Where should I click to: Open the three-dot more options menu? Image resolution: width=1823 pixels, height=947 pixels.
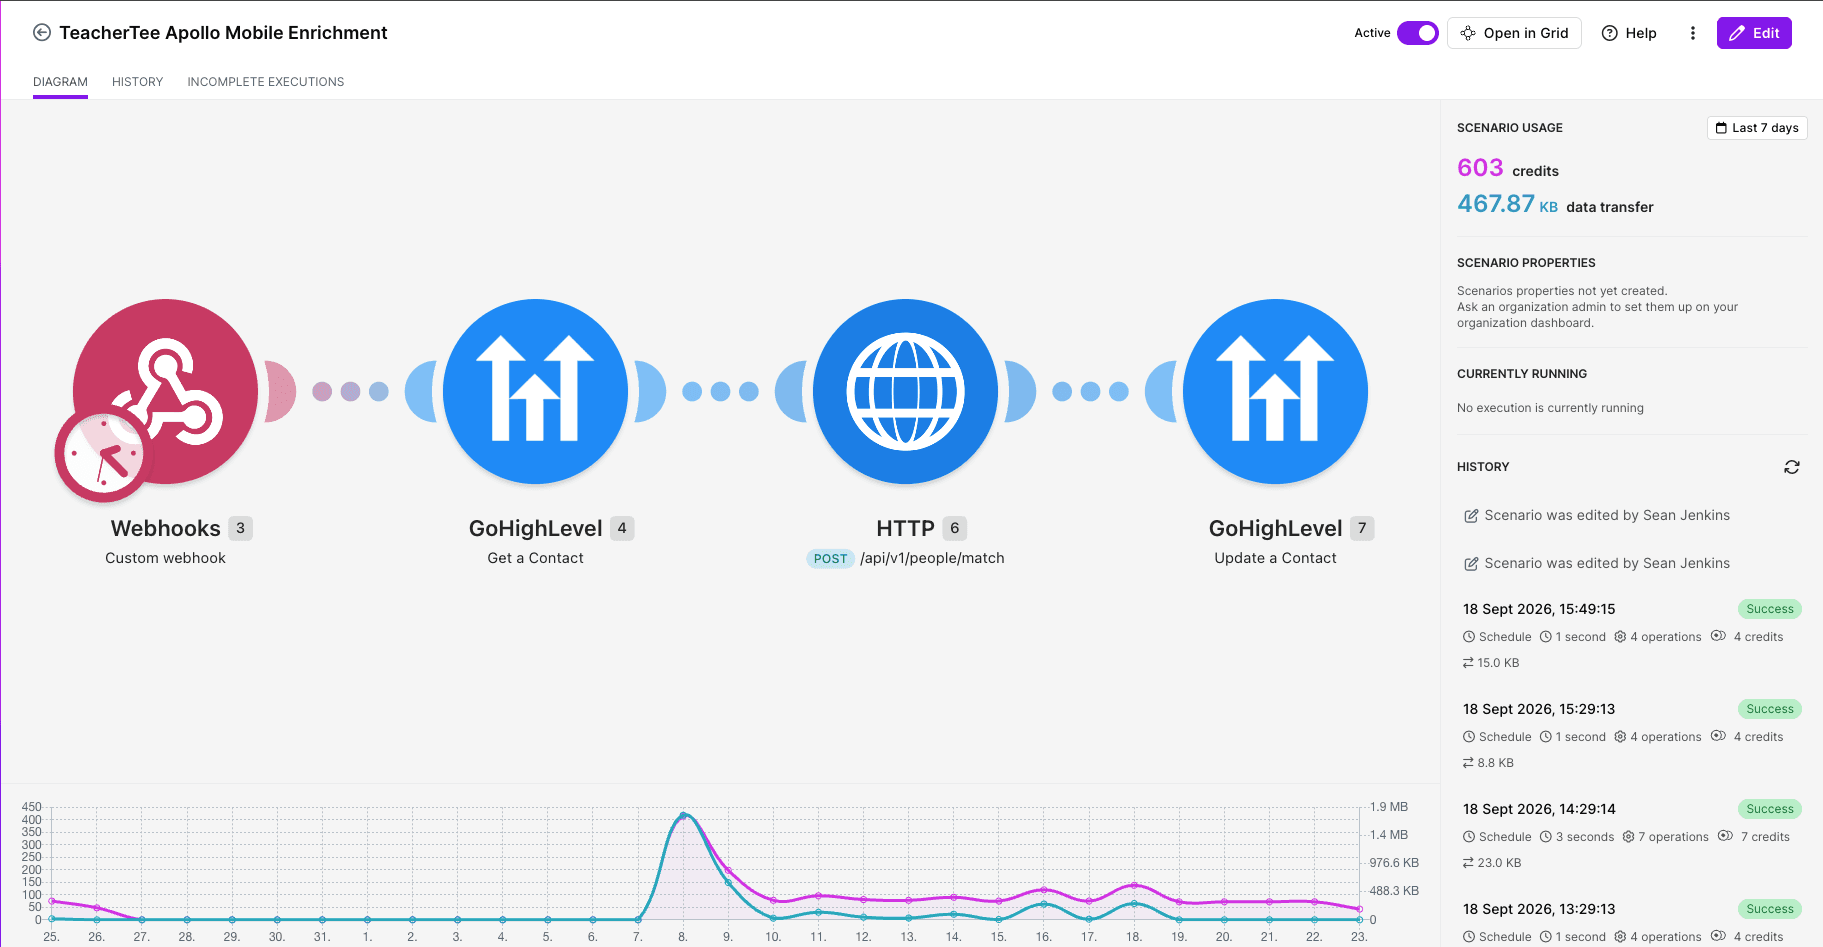[1693, 33]
